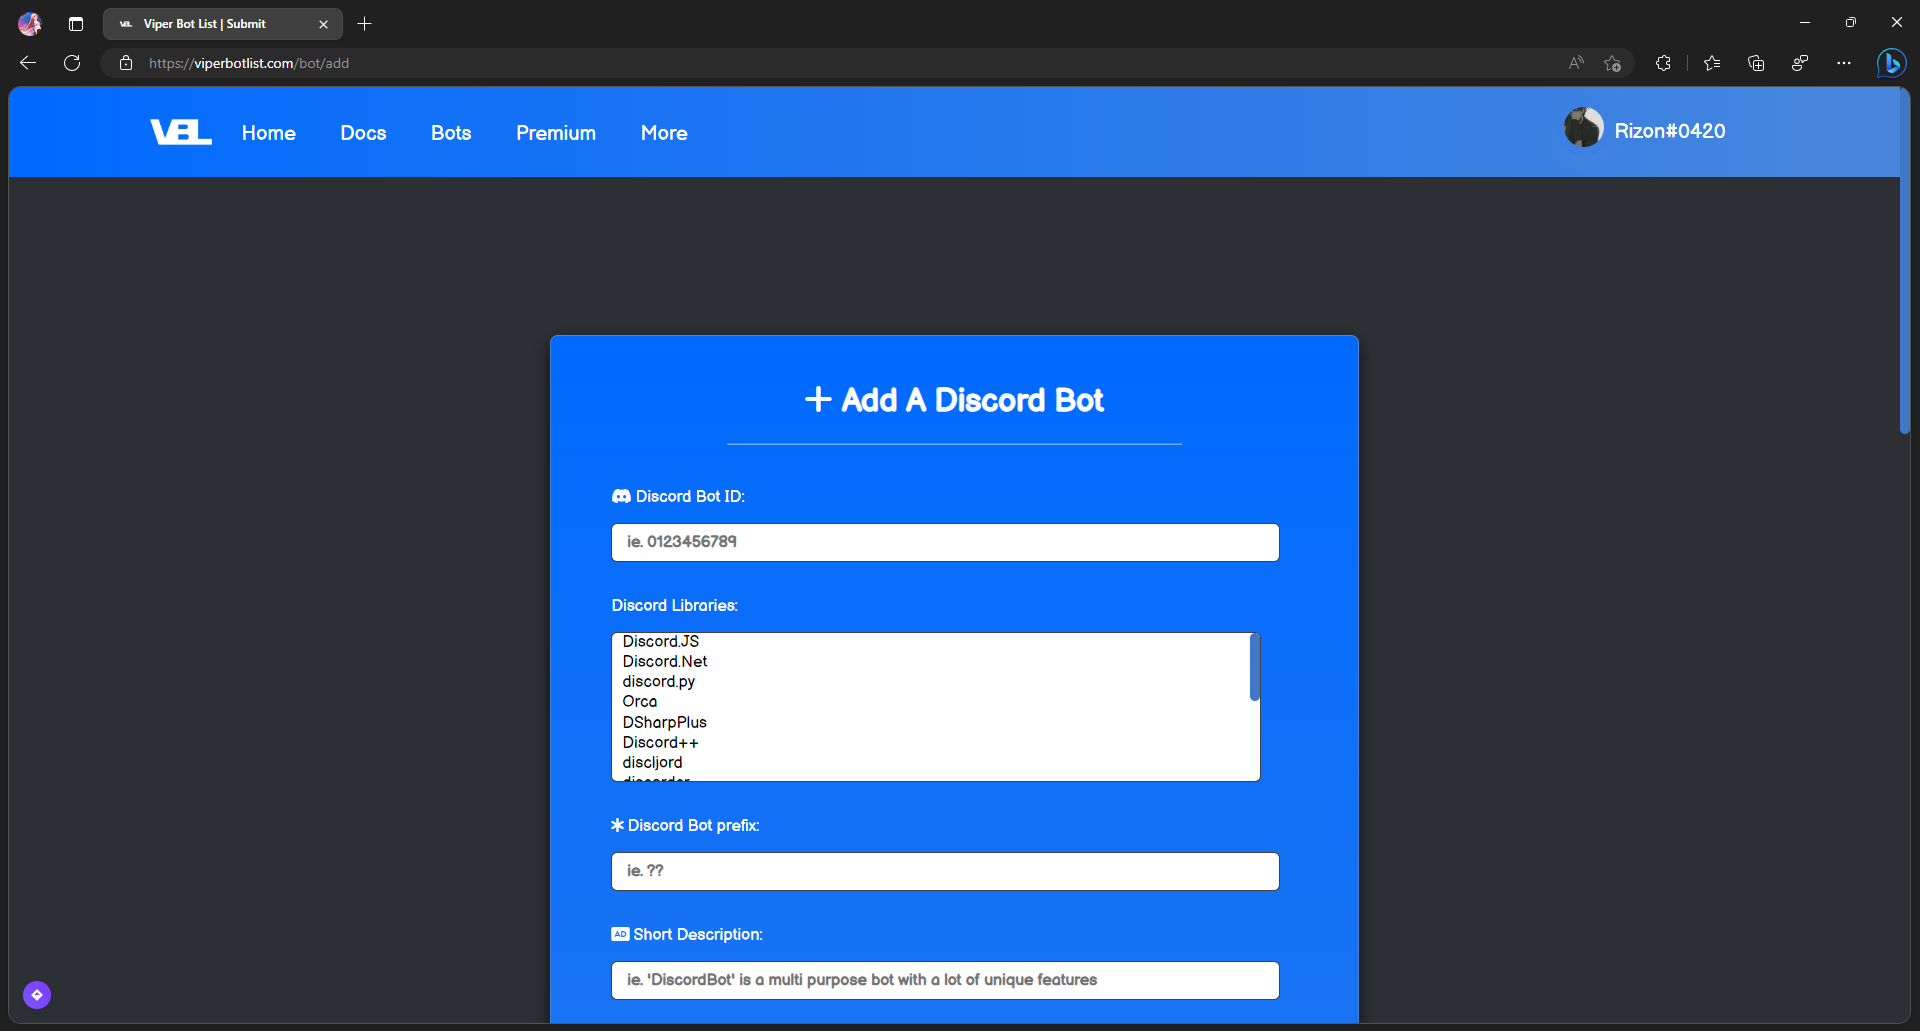Click the VBL logo in navbar
The image size is (1920, 1031).
tap(181, 132)
